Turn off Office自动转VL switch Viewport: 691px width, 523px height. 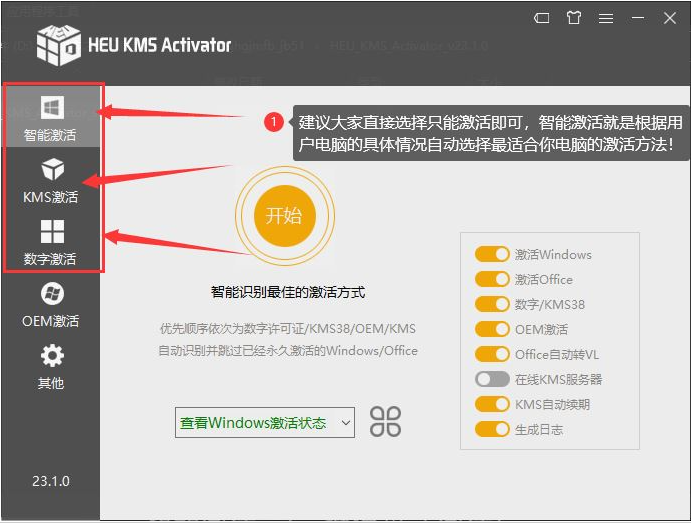point(492,354)
